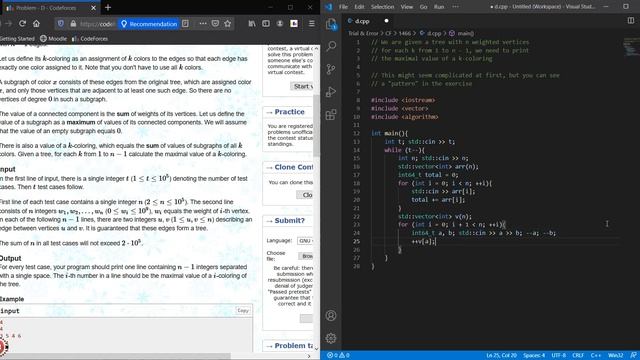Bookmark this page with the star icon
Screen dimensions: 640x360
(x=228, y=24)
